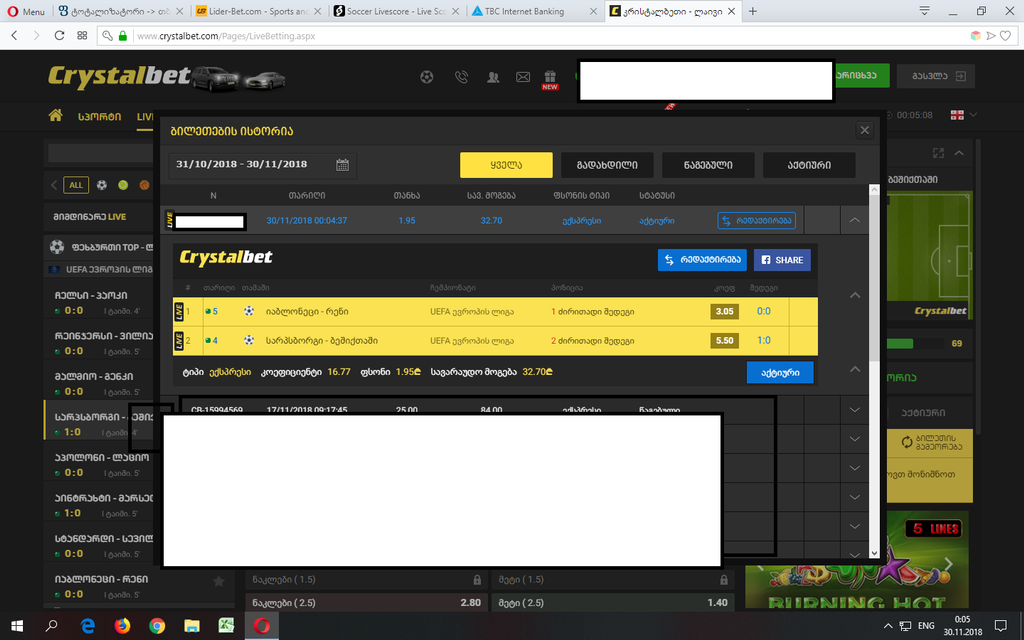This screenshot has height=640, width=1024.
Task: Add page to bookmarks heart icon
Action: tap(1006, 35)
